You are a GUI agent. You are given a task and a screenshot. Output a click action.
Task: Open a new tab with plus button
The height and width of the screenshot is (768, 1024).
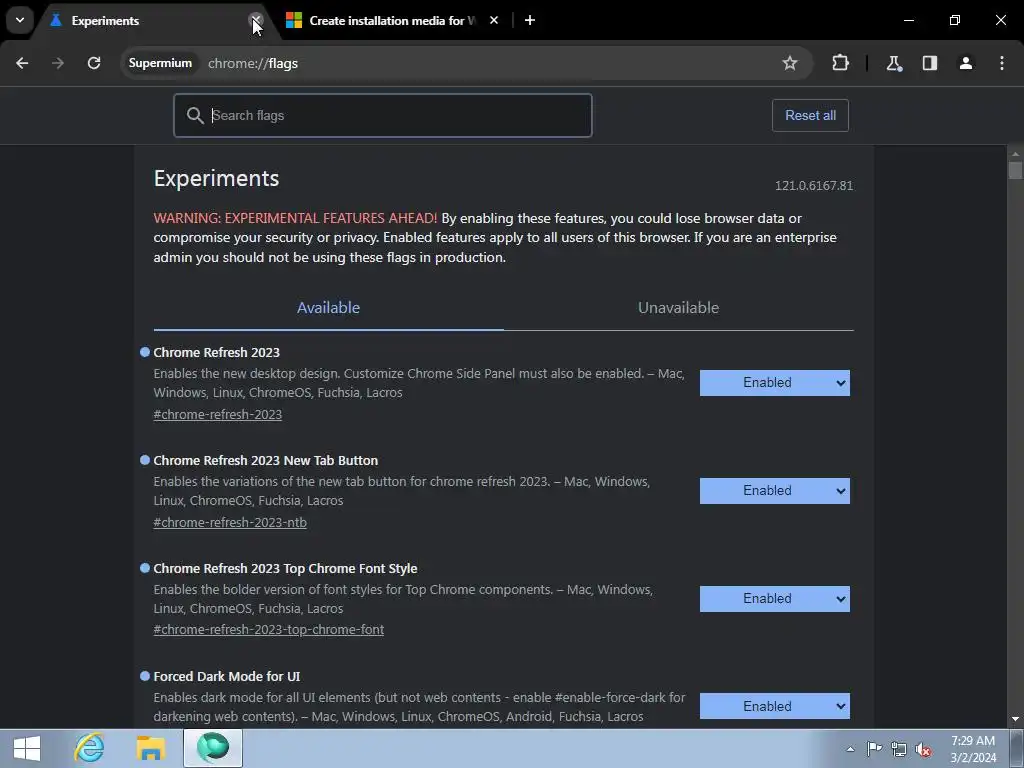[x=530, y=20]
